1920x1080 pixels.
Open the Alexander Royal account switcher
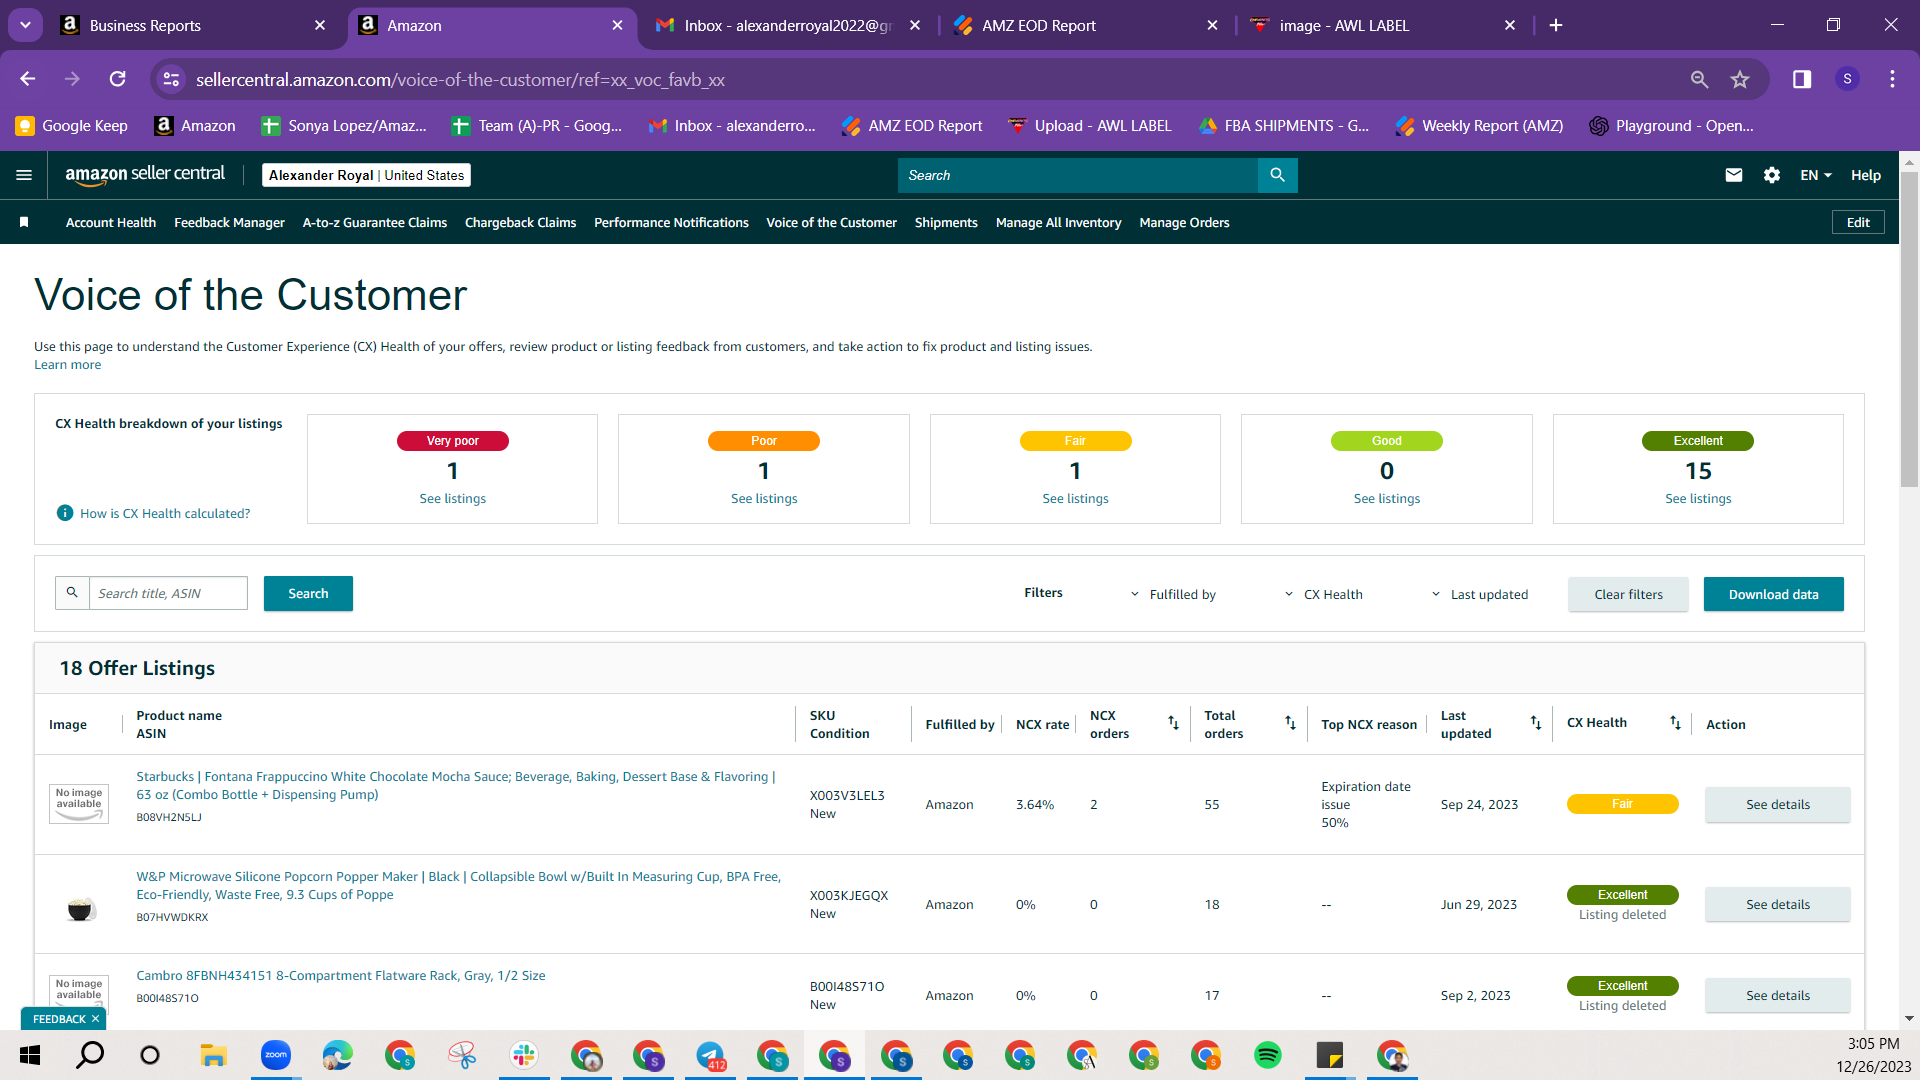[366, 175]
